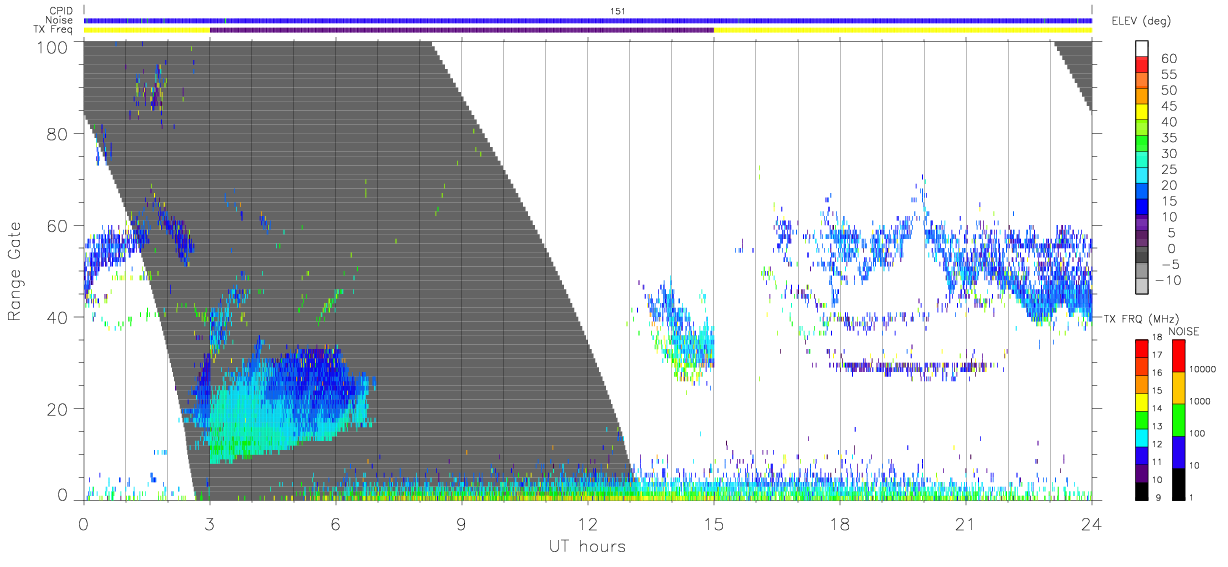Click the Range Gate axis title
Image resolution: width=1228 pixels, height=567 pixels.
pos(15,270)
